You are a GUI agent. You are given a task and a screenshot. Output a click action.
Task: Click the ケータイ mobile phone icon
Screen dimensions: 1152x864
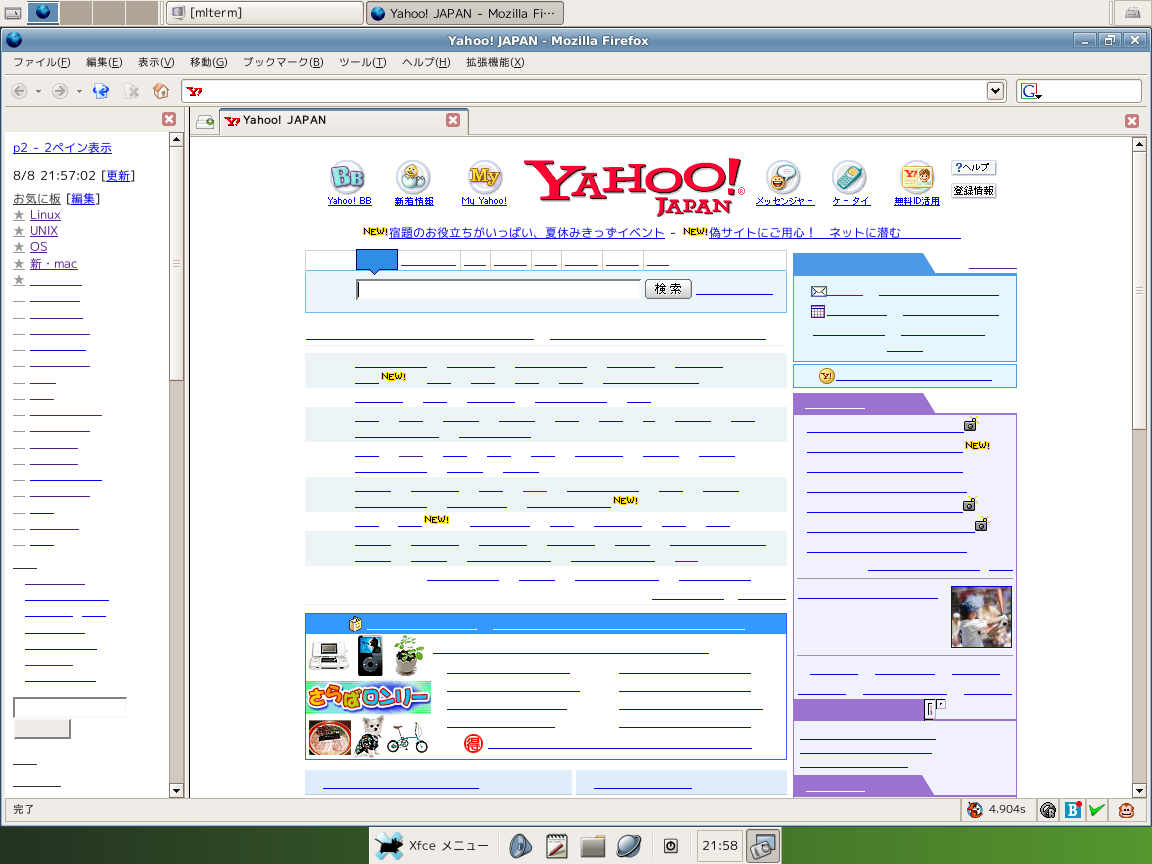pyautogui.click(x=849, y=177)
